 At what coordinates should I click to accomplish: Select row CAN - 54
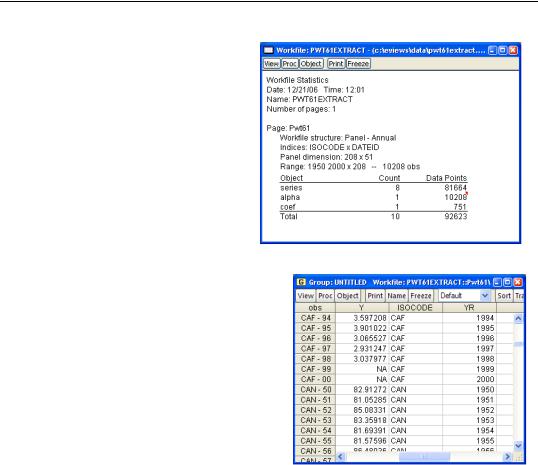coord(315,431)
